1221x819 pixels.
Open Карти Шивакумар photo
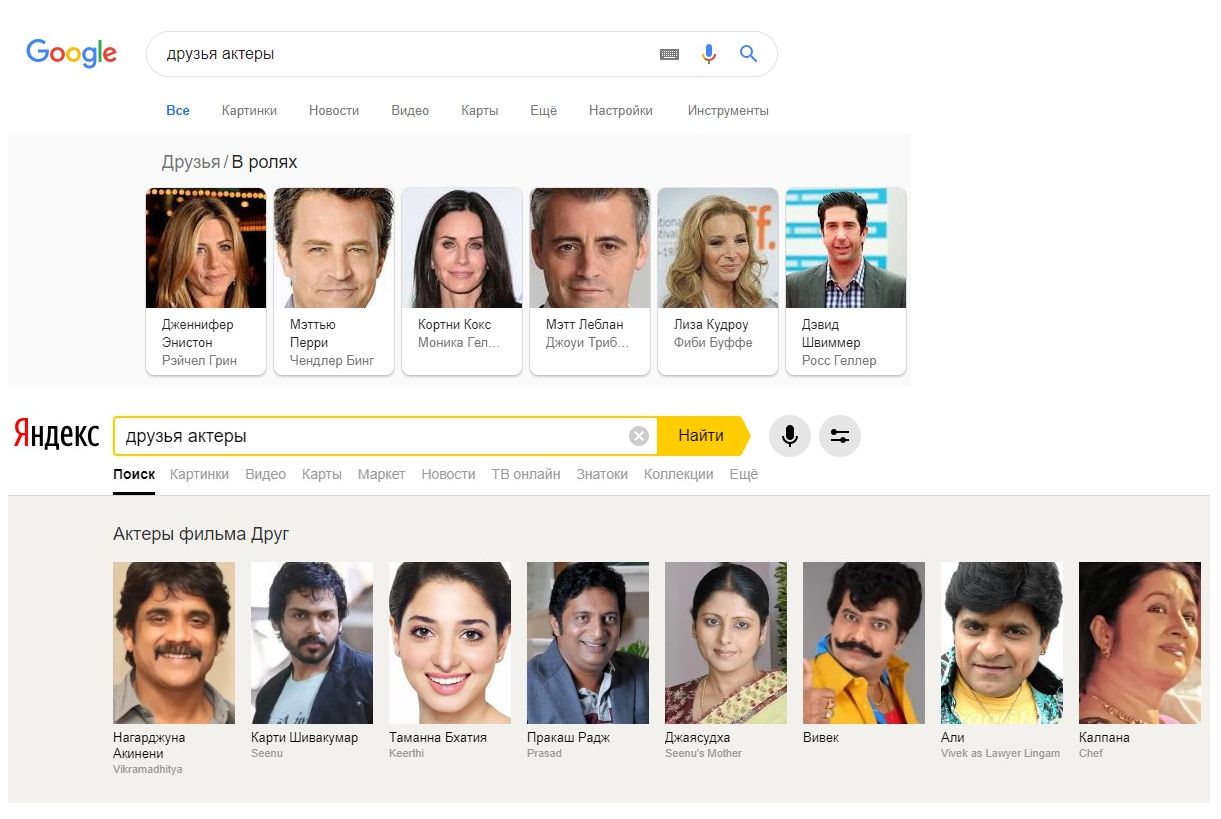pyautogui.click(x=312, y=643)
